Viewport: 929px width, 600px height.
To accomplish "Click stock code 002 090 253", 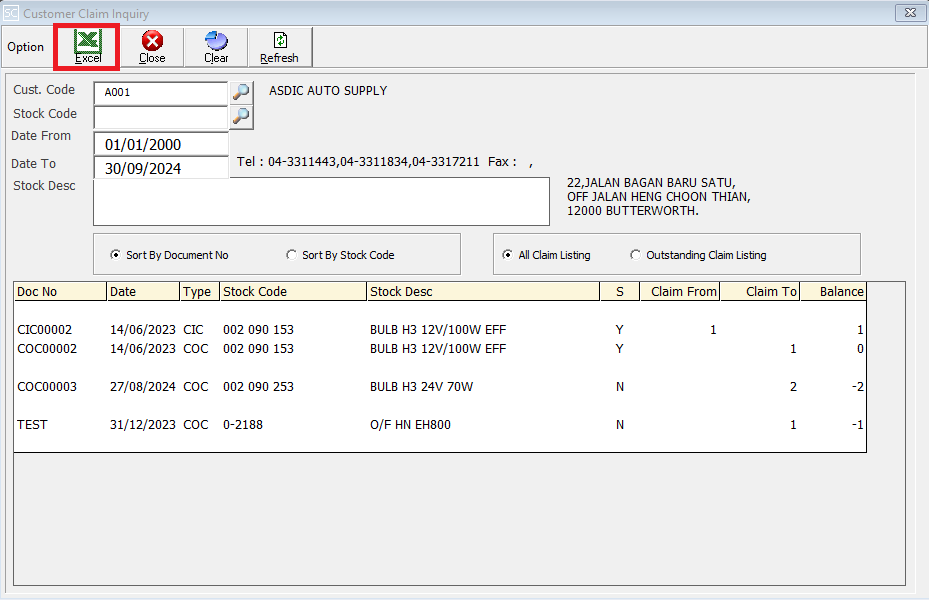I will pos(258,387).
